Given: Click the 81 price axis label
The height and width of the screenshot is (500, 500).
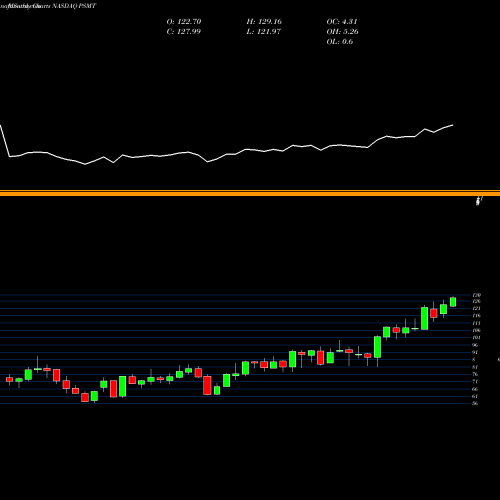Looking at the screenshot, I should (475, 367).
